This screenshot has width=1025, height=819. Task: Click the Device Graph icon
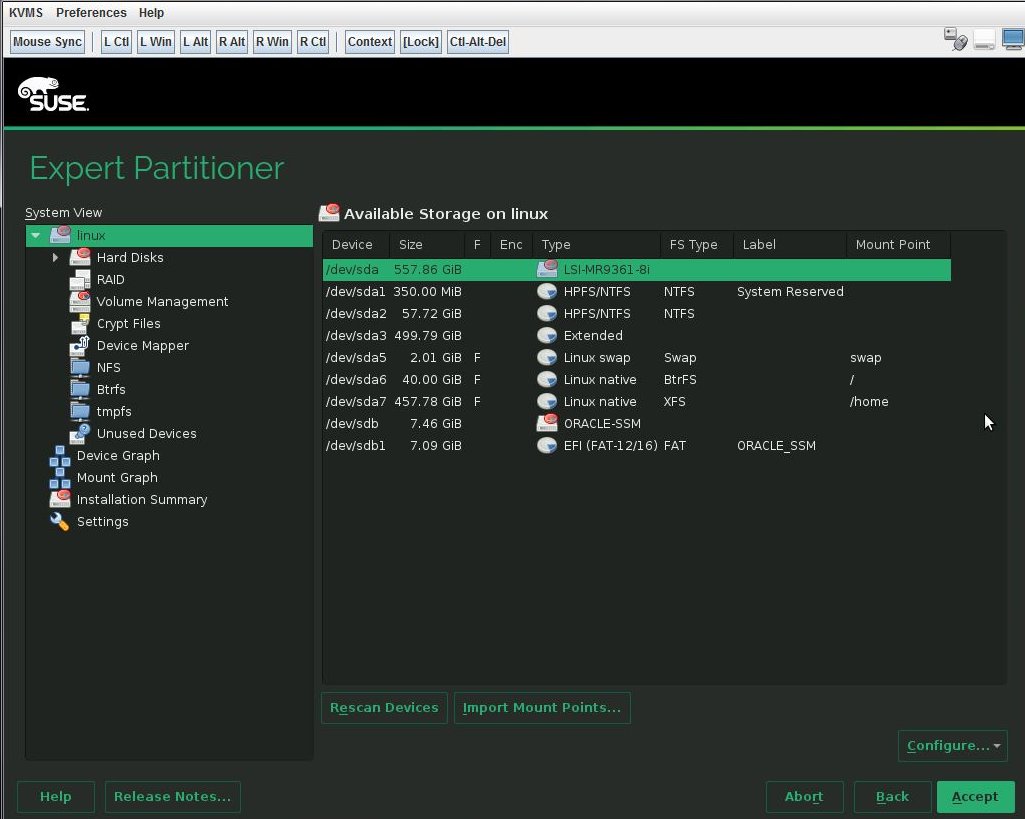pyautogui.click(x=59, y=455)
